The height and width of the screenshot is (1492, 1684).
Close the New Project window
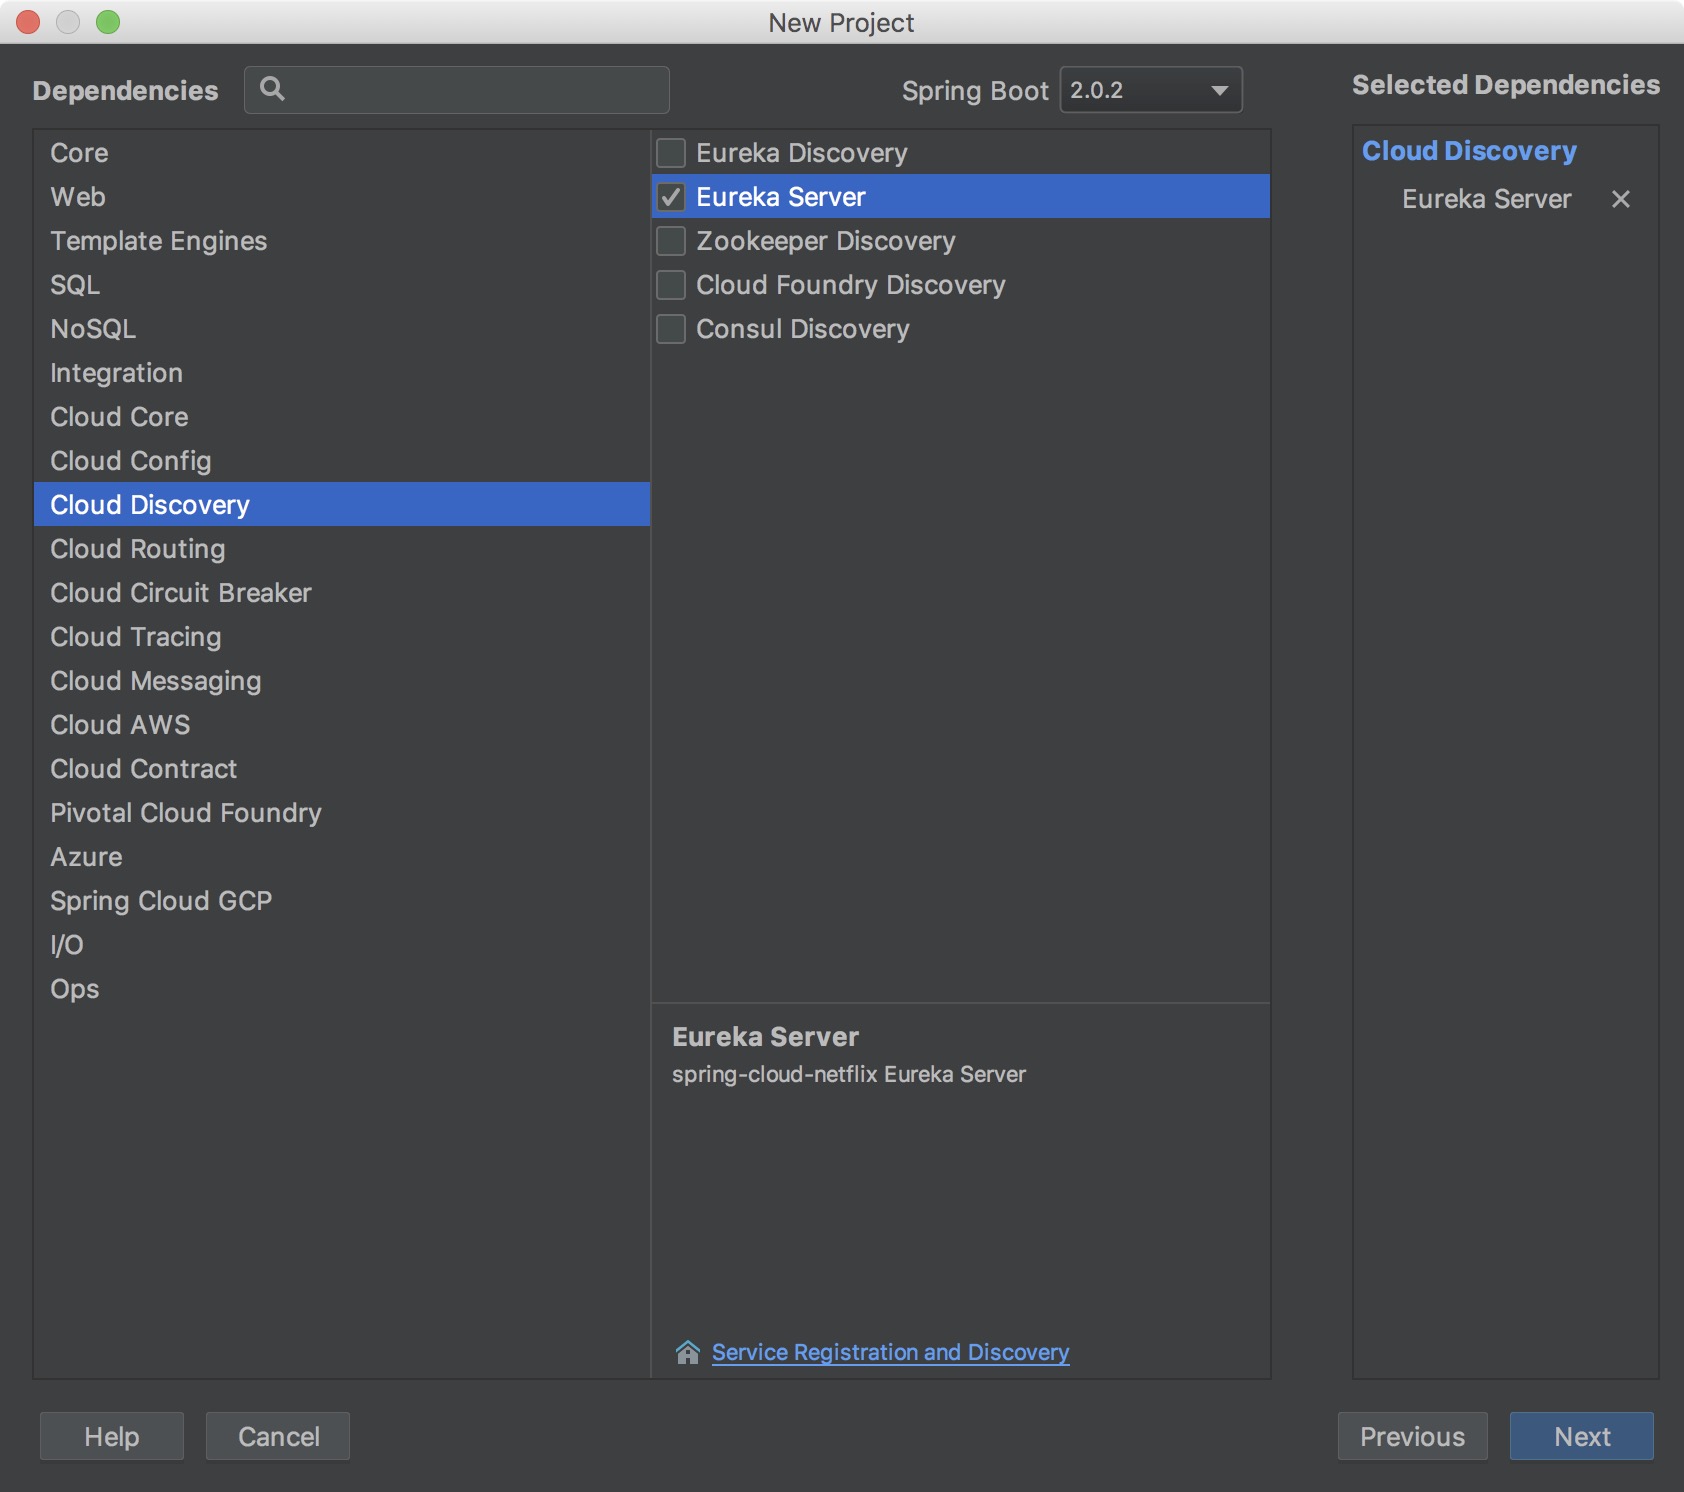click(28, 22)
